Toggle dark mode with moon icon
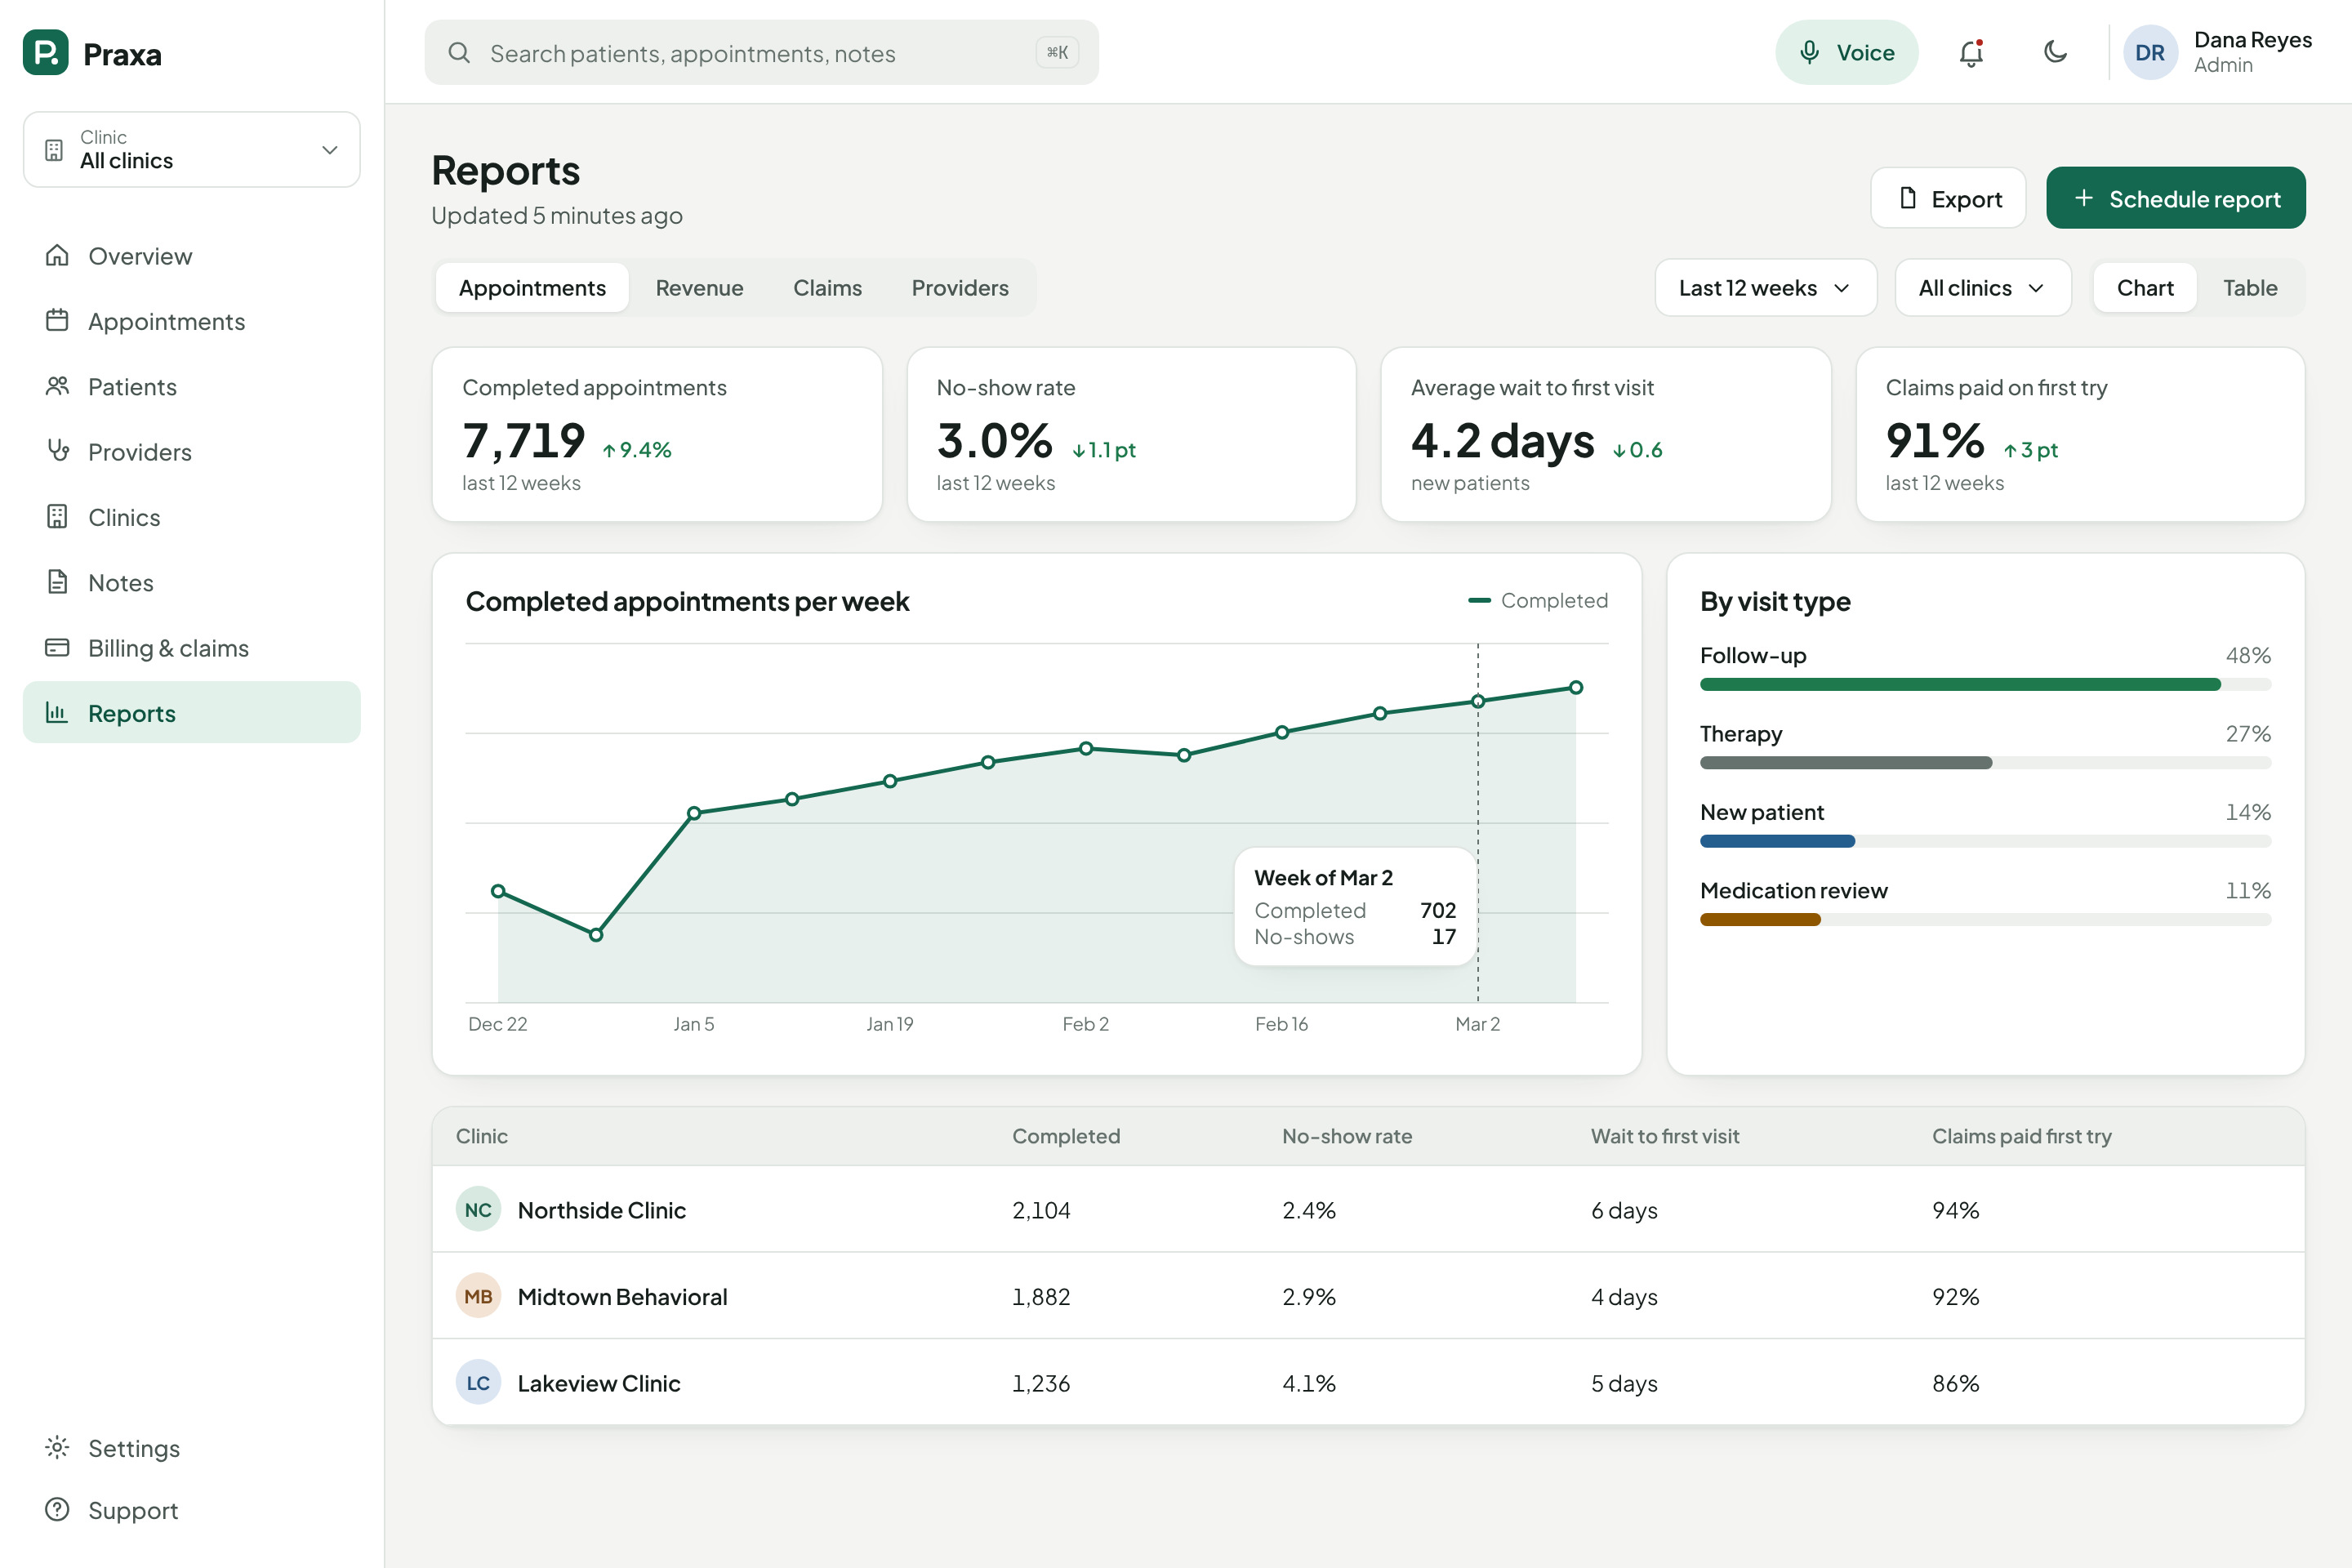The width and height of the screenshot is (2352, 1568). tap(2055, 52)
